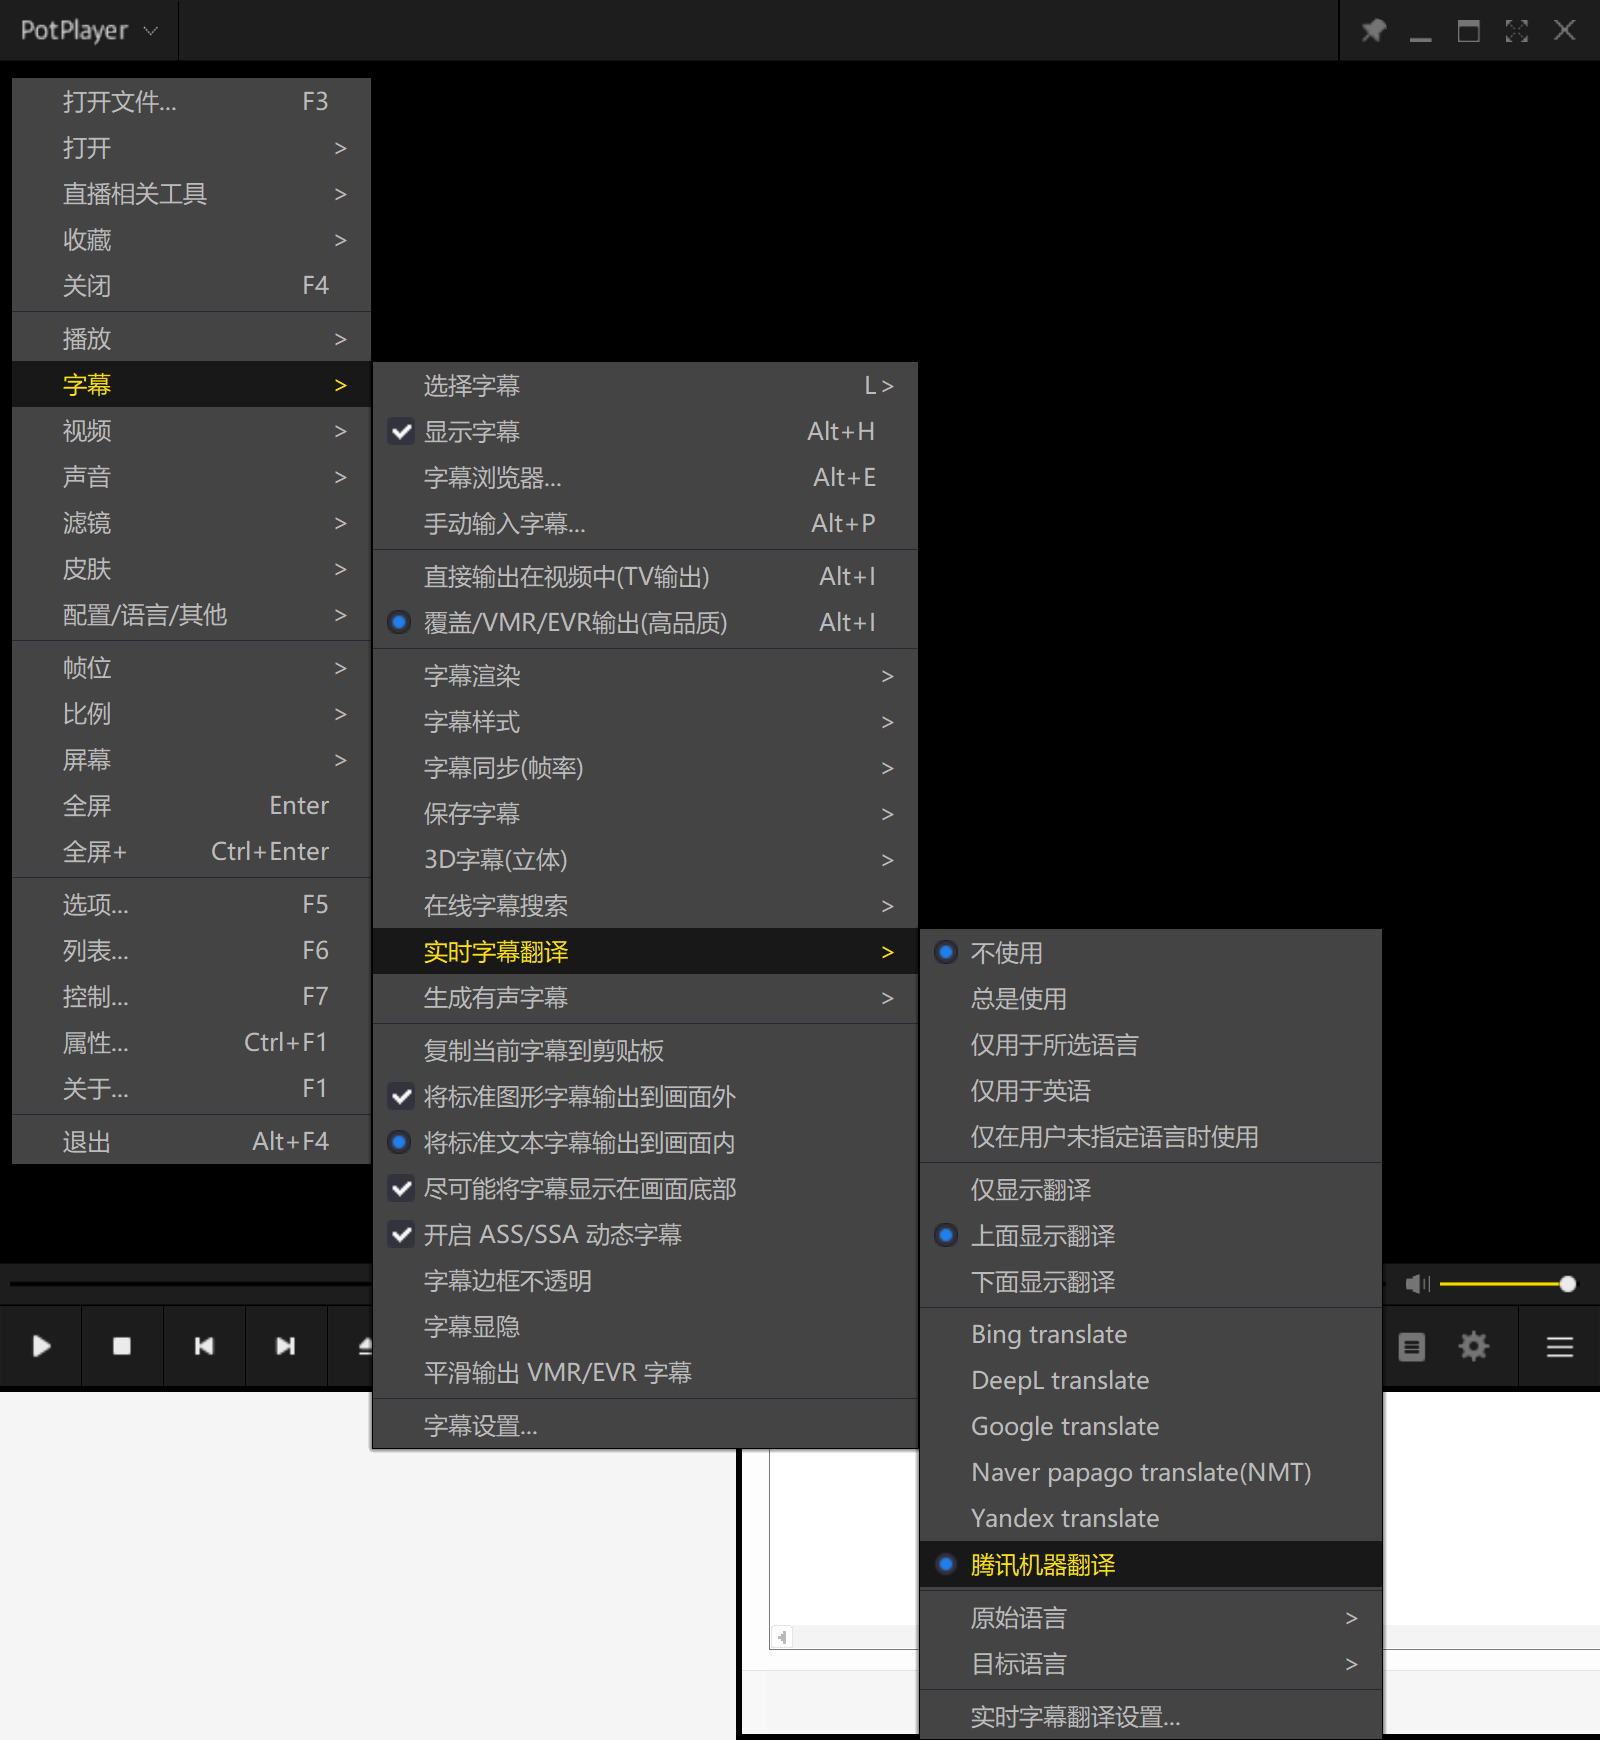1600x1740 pixels.
Task: Select Google translate engine
Action: click(1151, 1427)
